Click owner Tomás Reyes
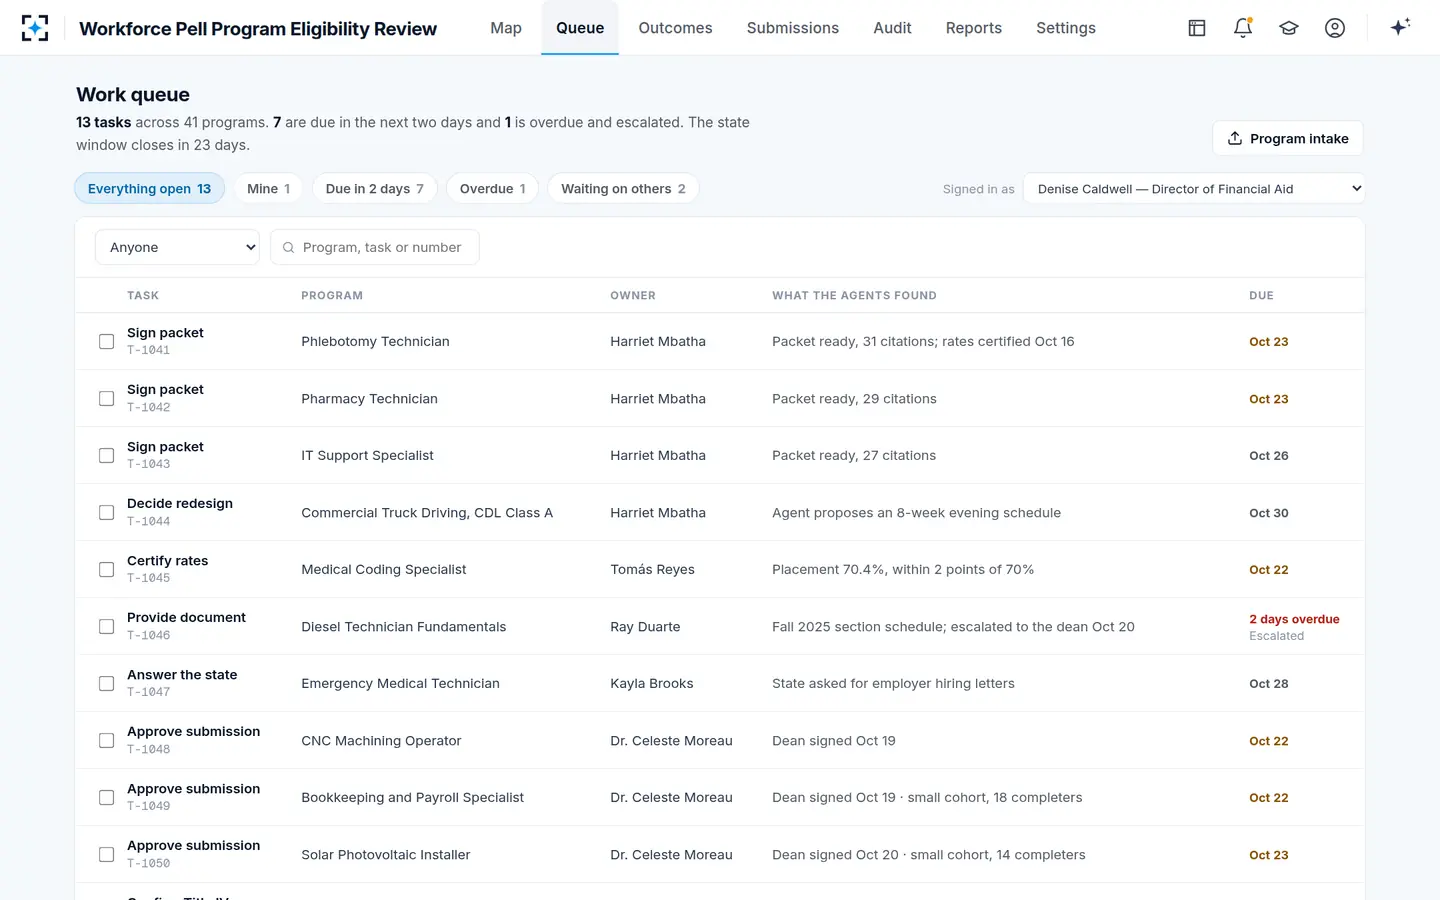 [652, 570]
